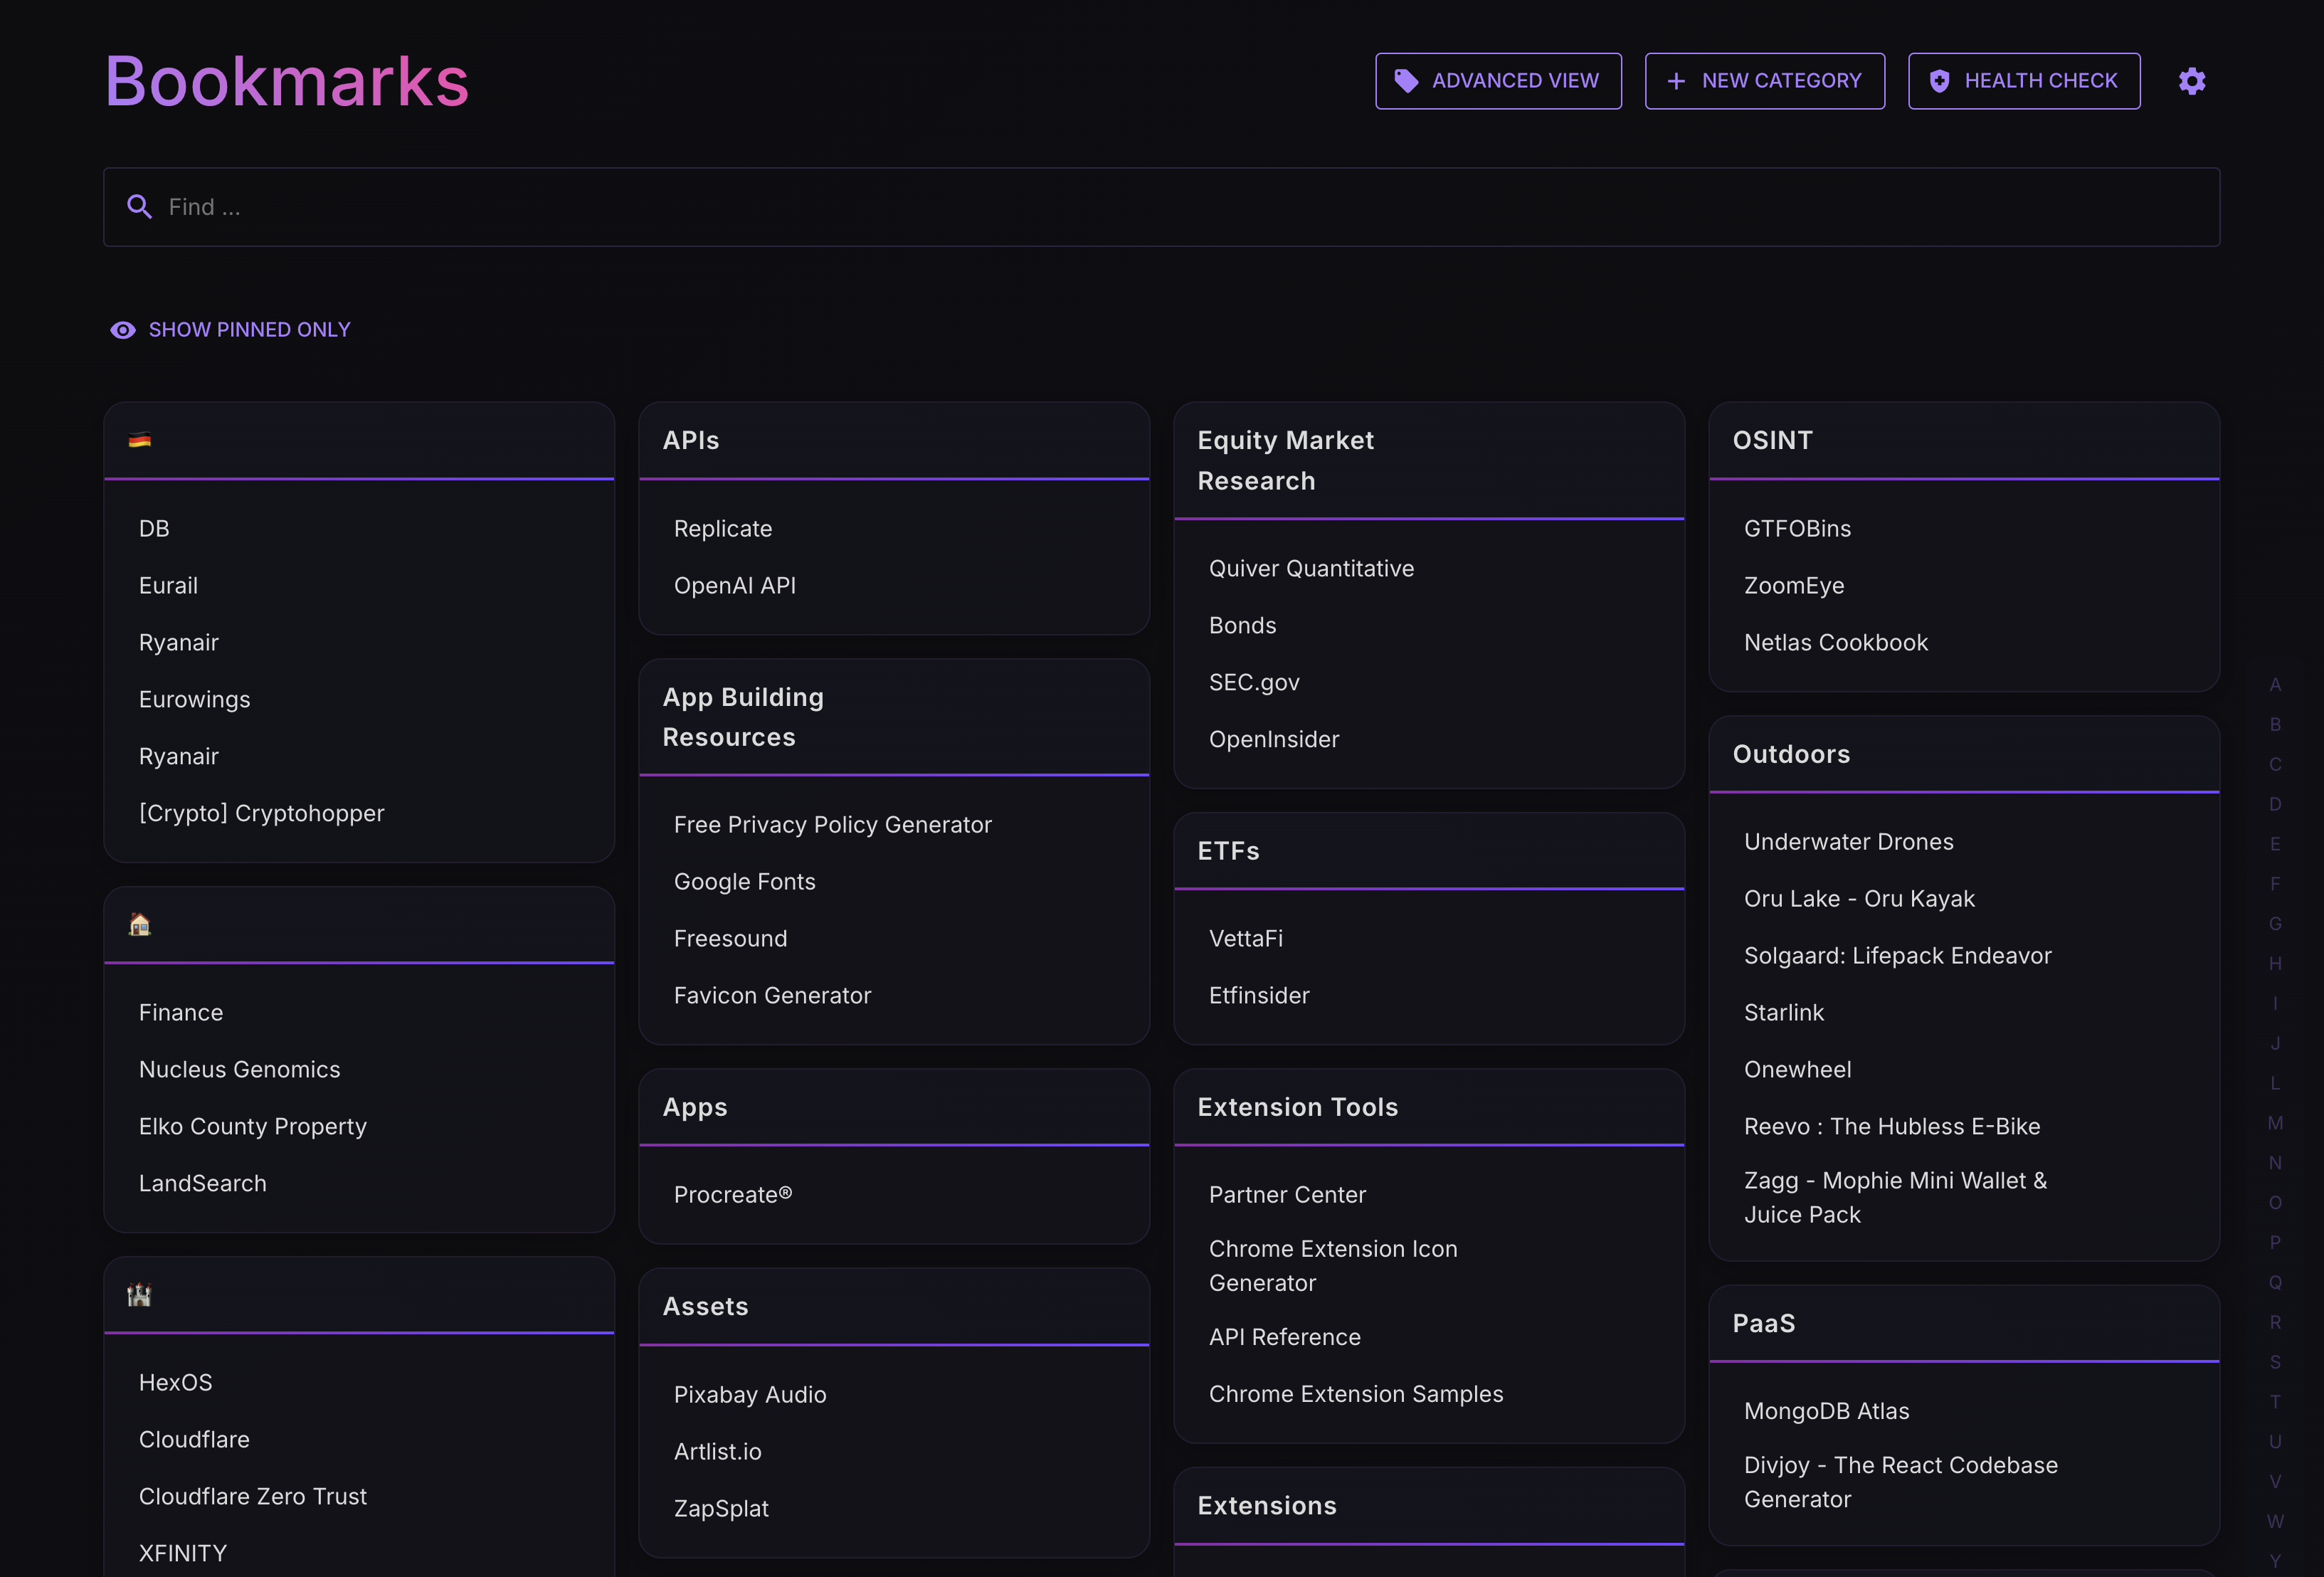Click the plus icon on New Category
Viewport: 2324px width, 1577px height.
click(1676, 81)
